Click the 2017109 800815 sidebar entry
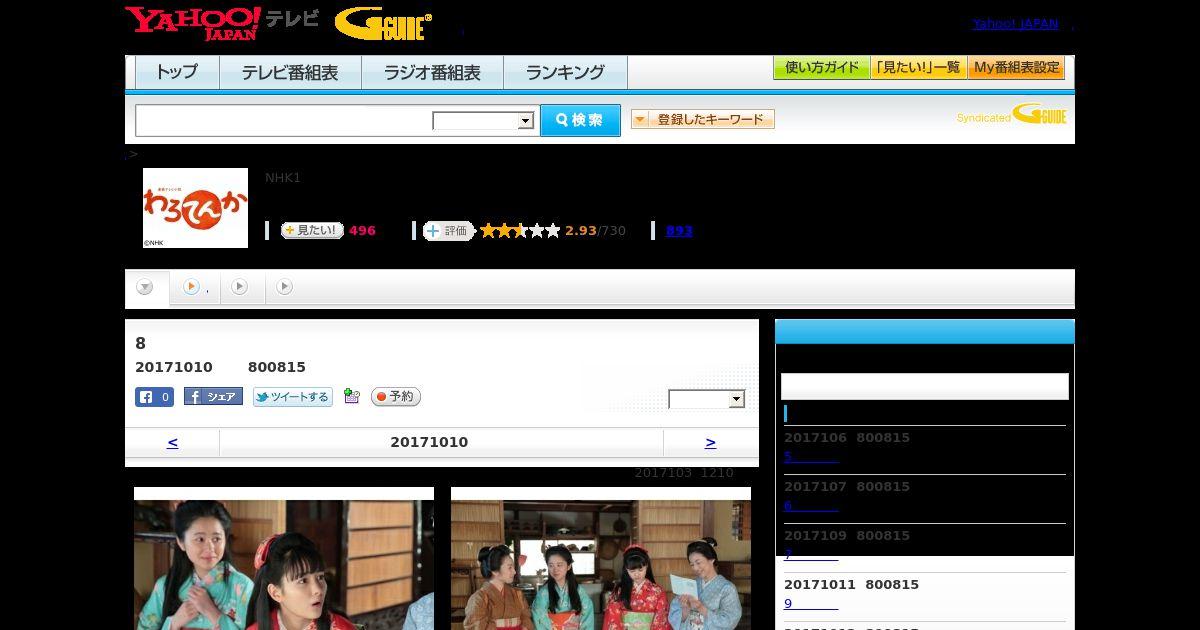 [847, 535]
